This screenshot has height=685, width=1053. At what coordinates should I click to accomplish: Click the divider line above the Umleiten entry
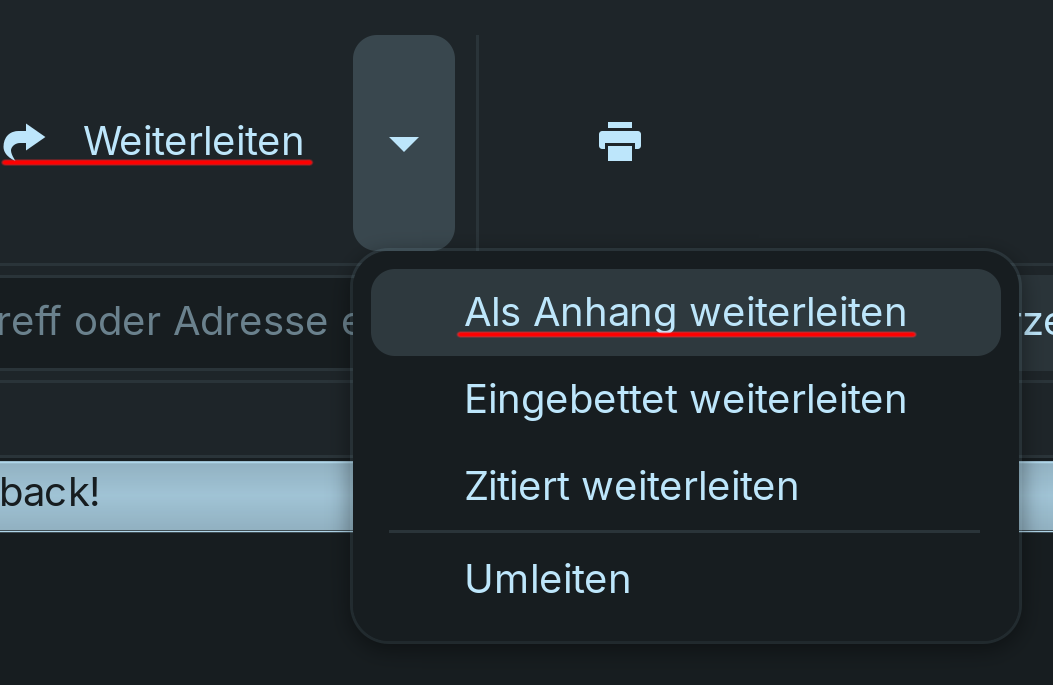[685, 532]
